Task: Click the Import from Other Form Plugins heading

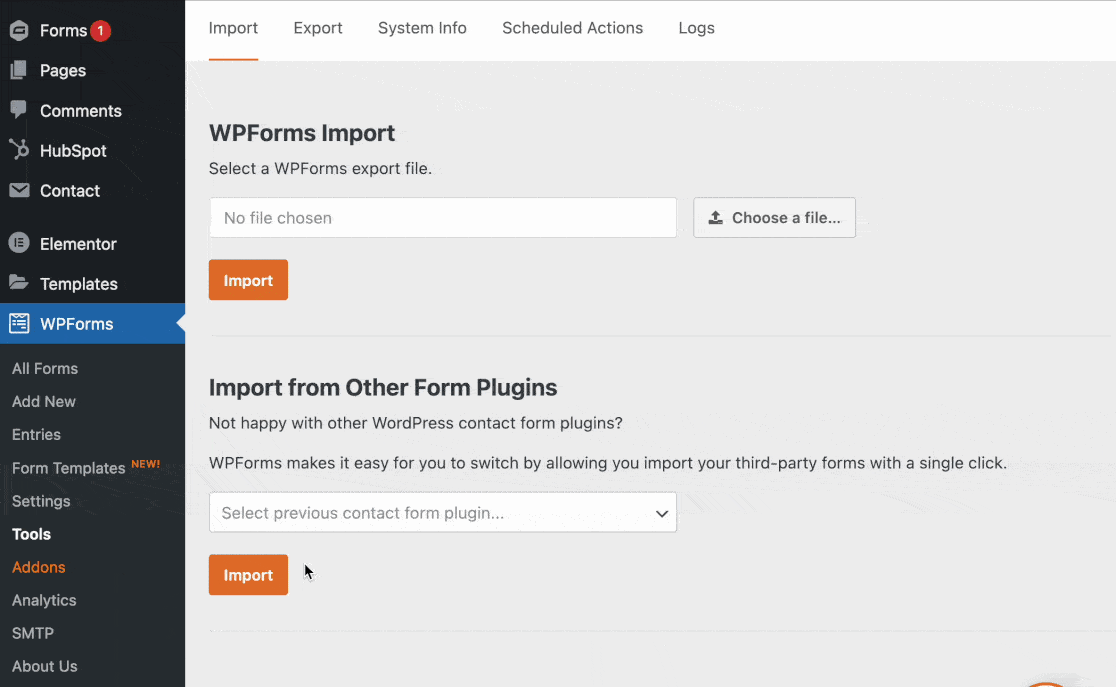Action: (x=383, y=387)
